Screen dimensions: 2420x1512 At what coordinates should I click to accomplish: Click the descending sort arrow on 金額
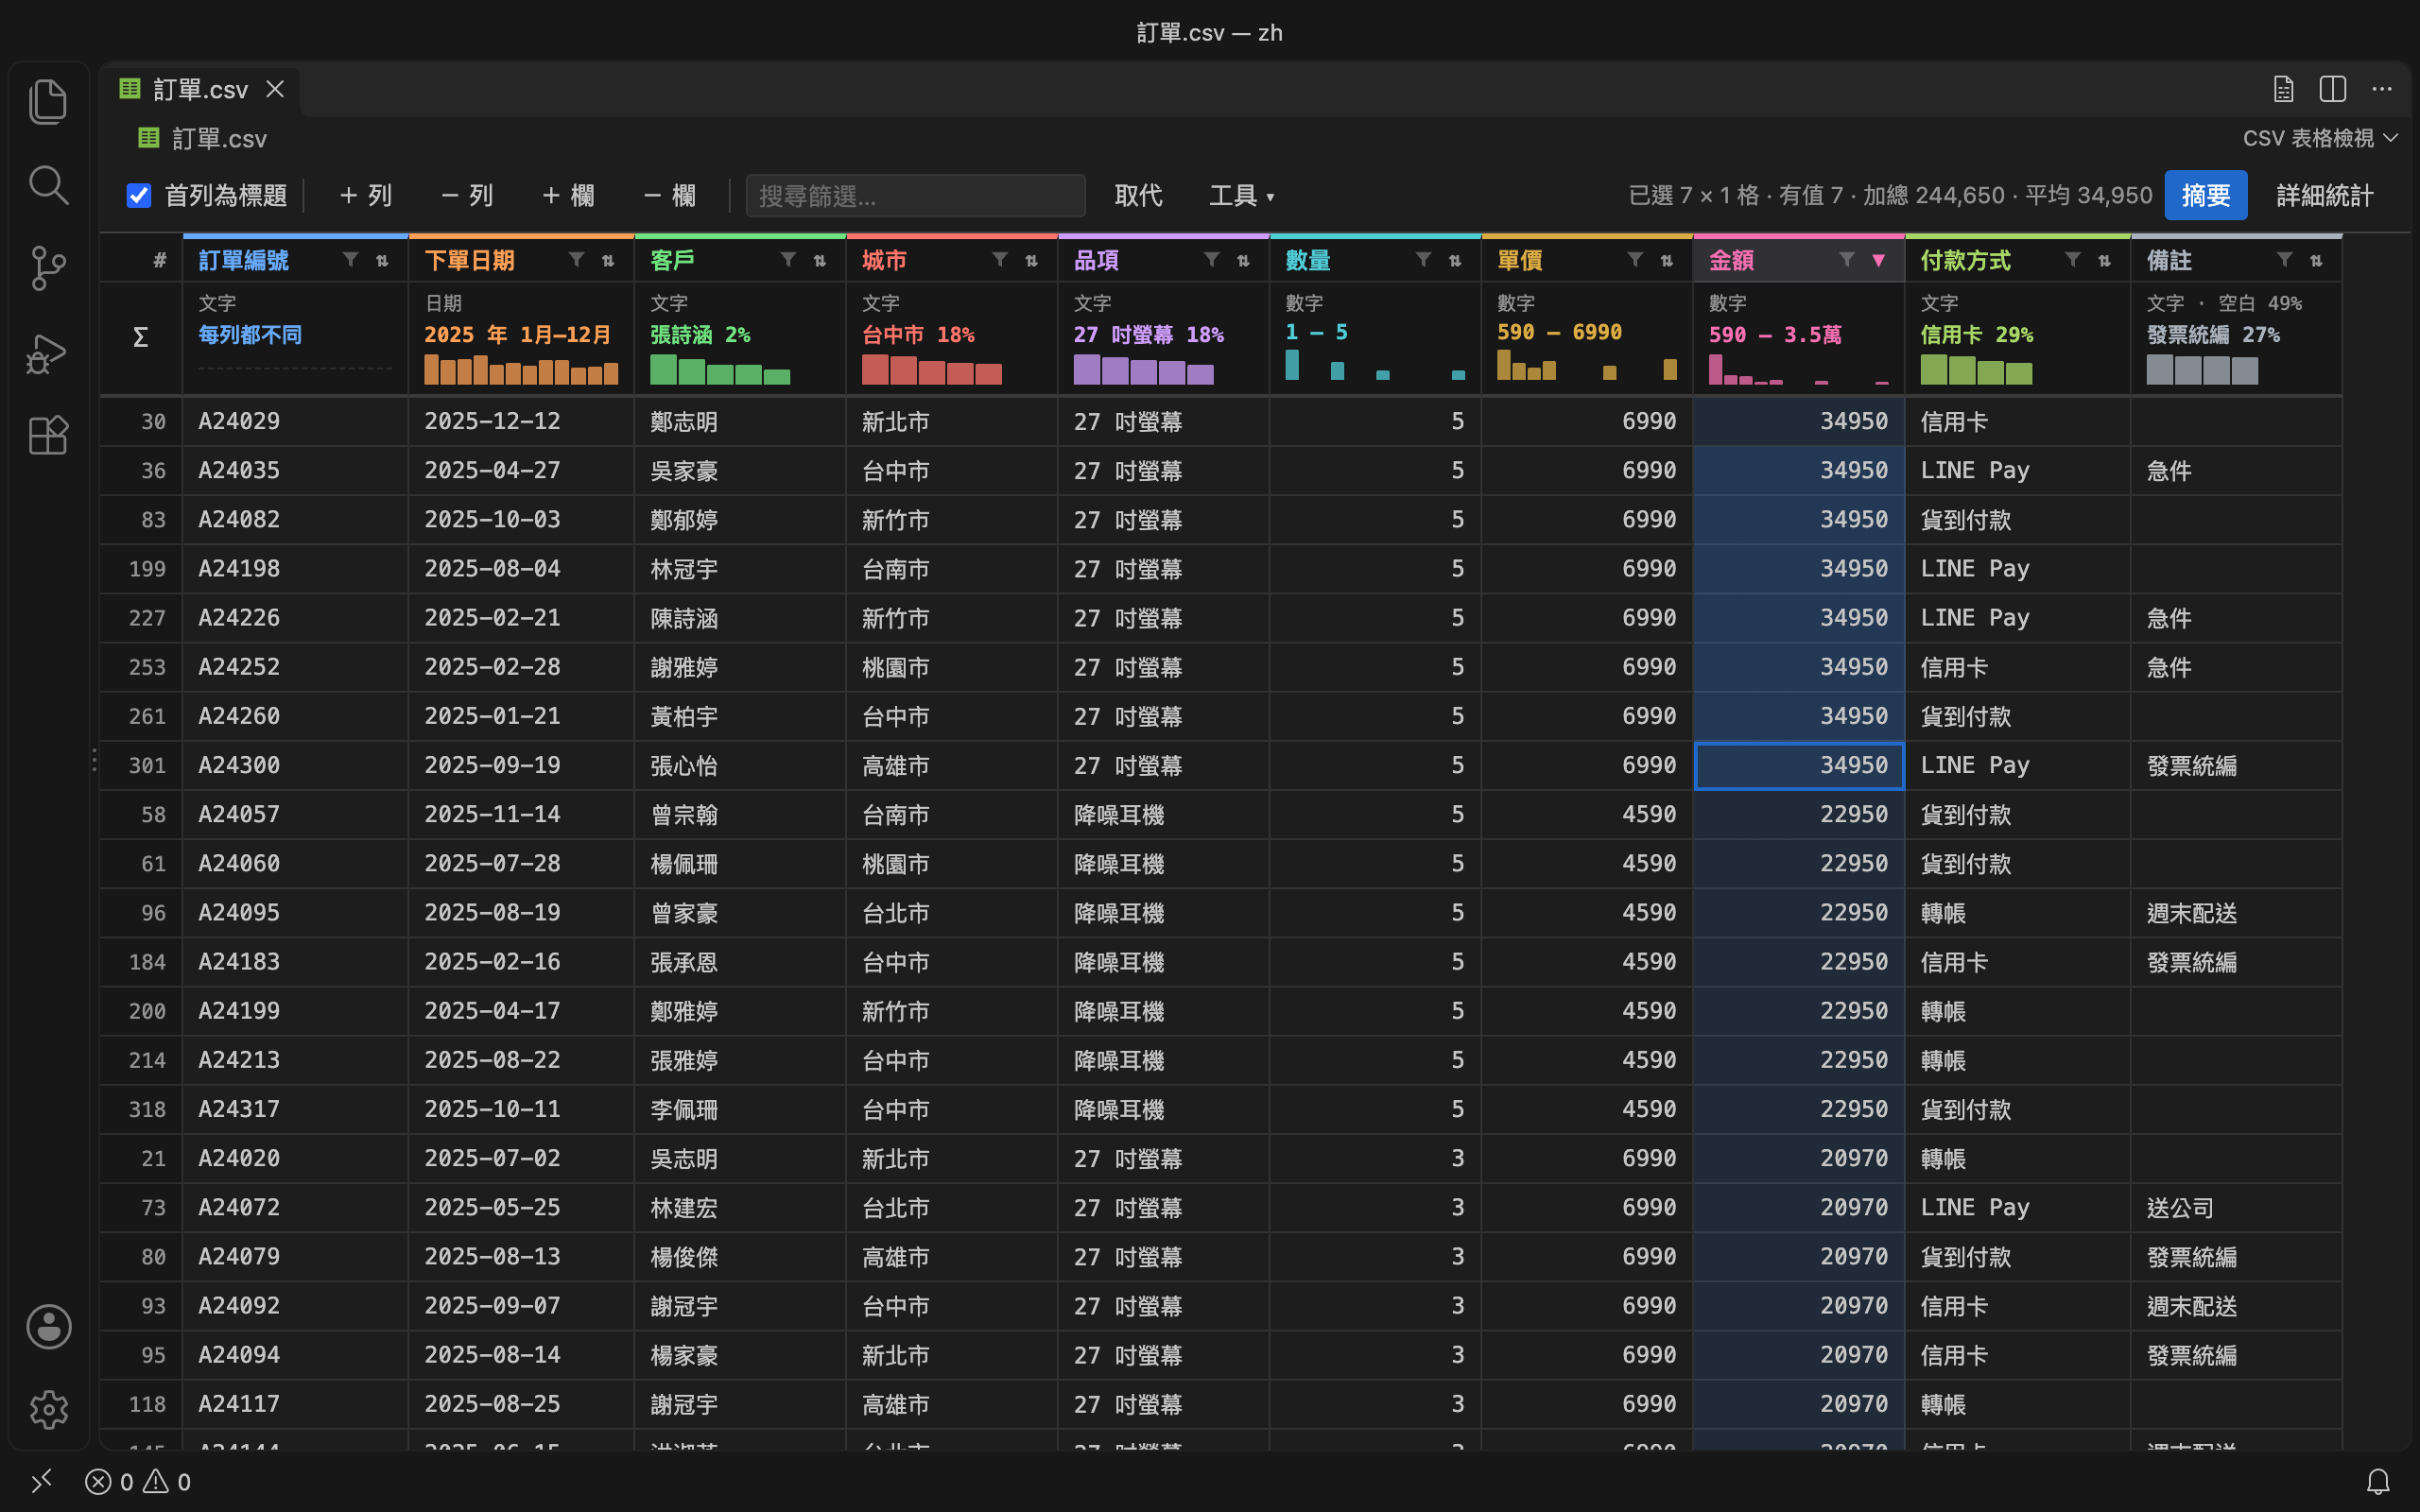point(1879,260)
